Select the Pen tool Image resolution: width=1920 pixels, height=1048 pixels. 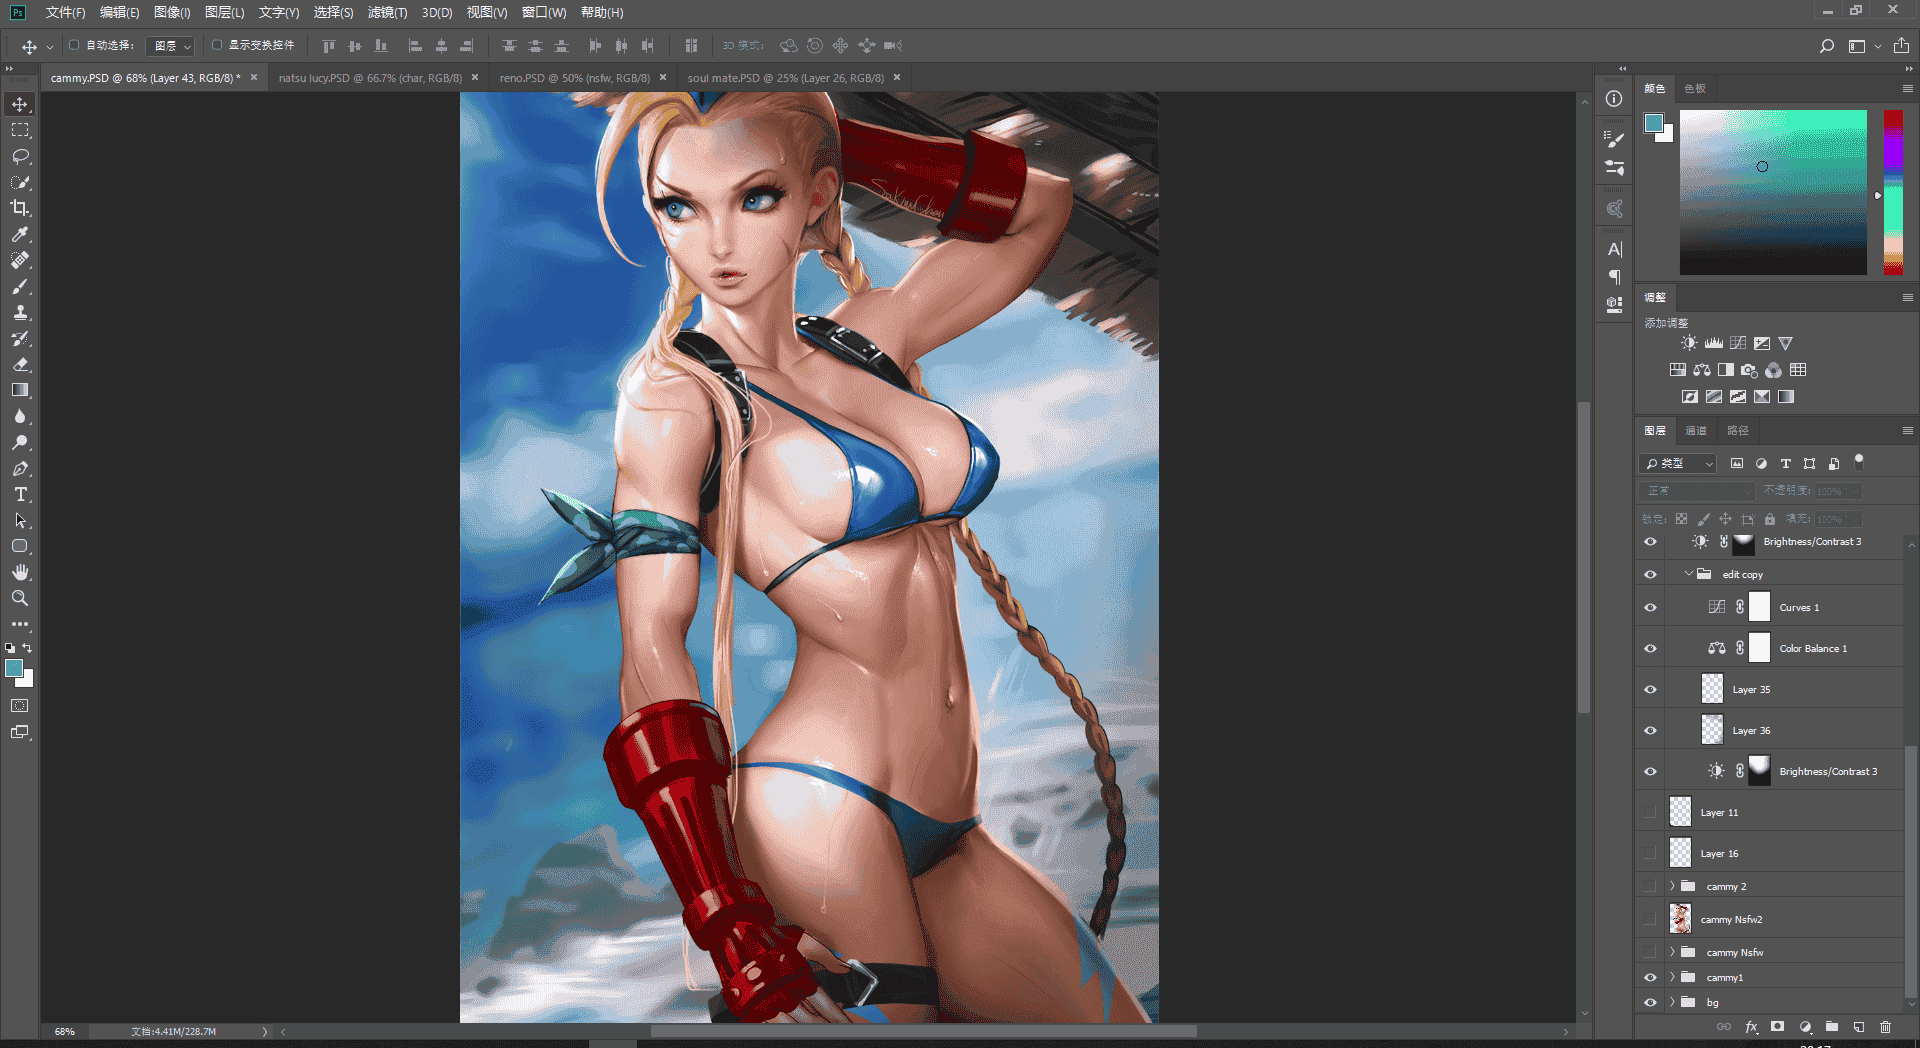click(x=20, y=468)
